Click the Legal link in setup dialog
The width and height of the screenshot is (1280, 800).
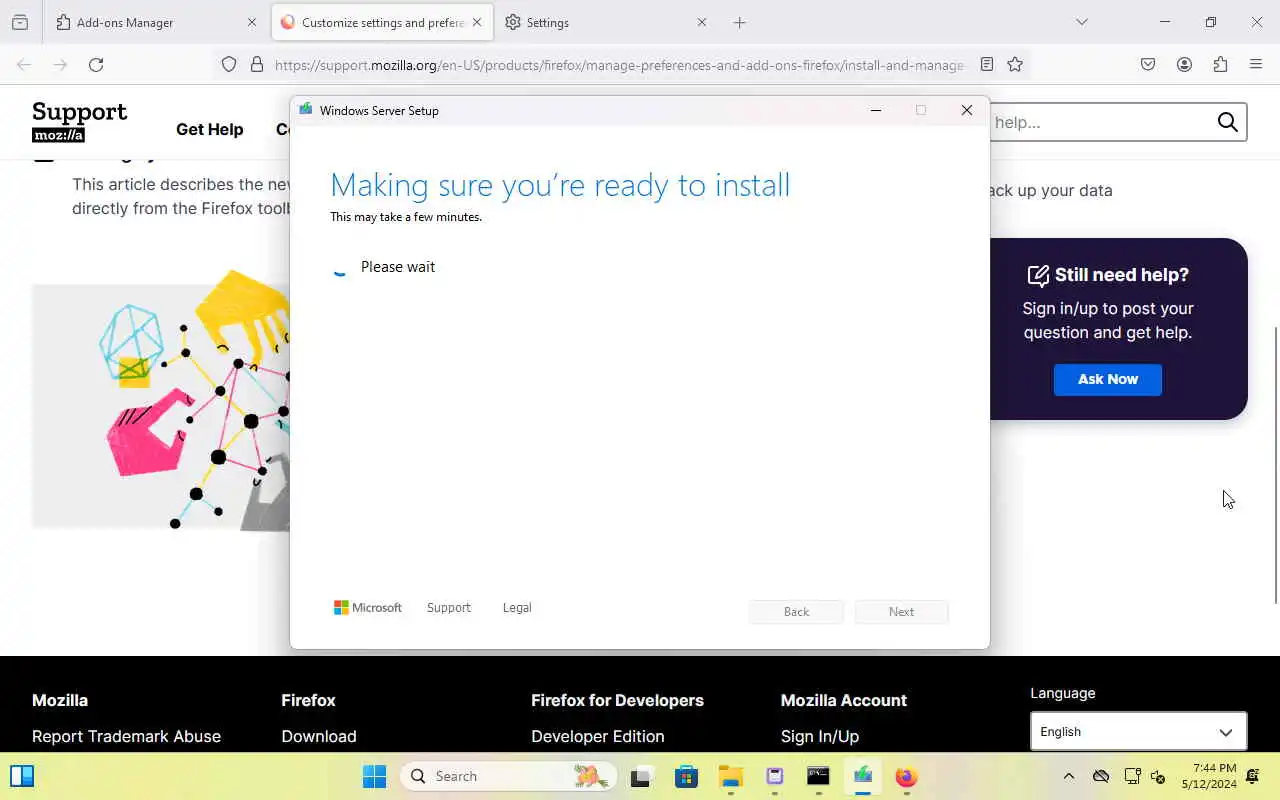coord(517,608)
